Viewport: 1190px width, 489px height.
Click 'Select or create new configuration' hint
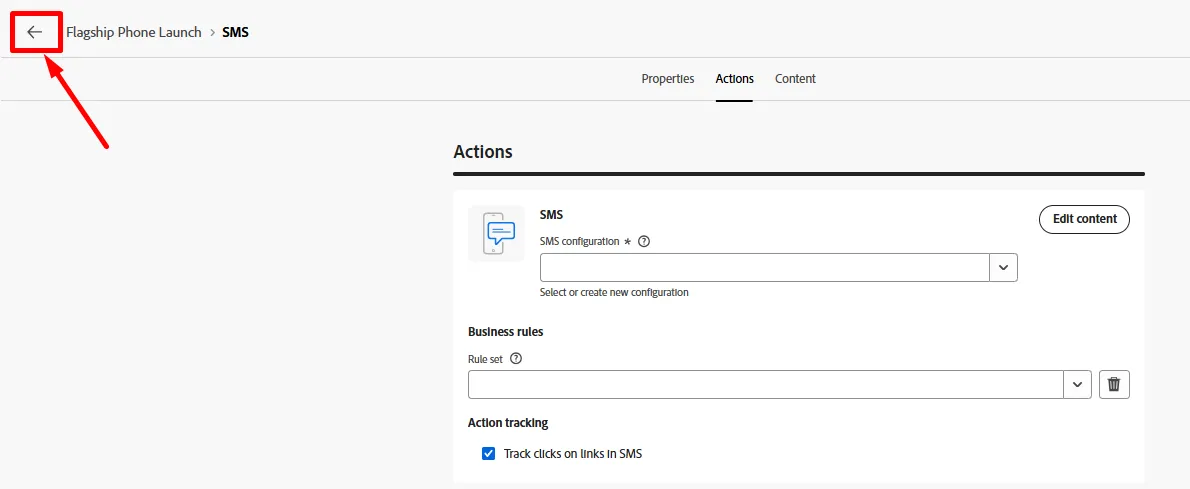tap(614, 292)
